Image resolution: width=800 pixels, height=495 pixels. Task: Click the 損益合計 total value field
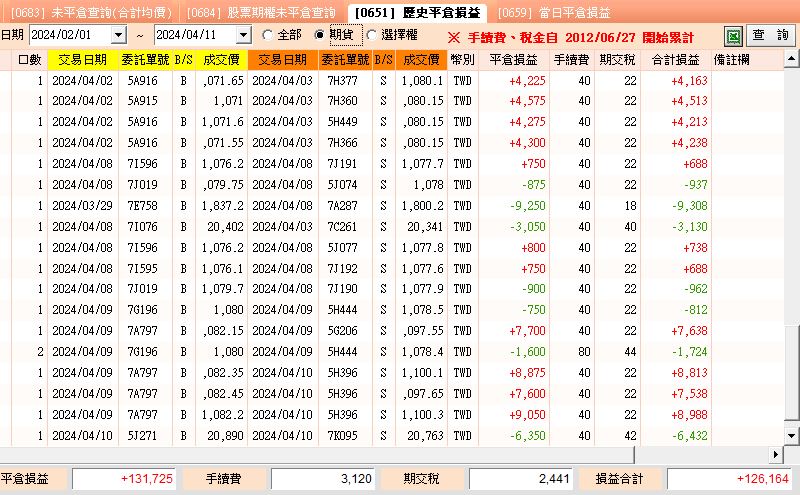[730, 480]
